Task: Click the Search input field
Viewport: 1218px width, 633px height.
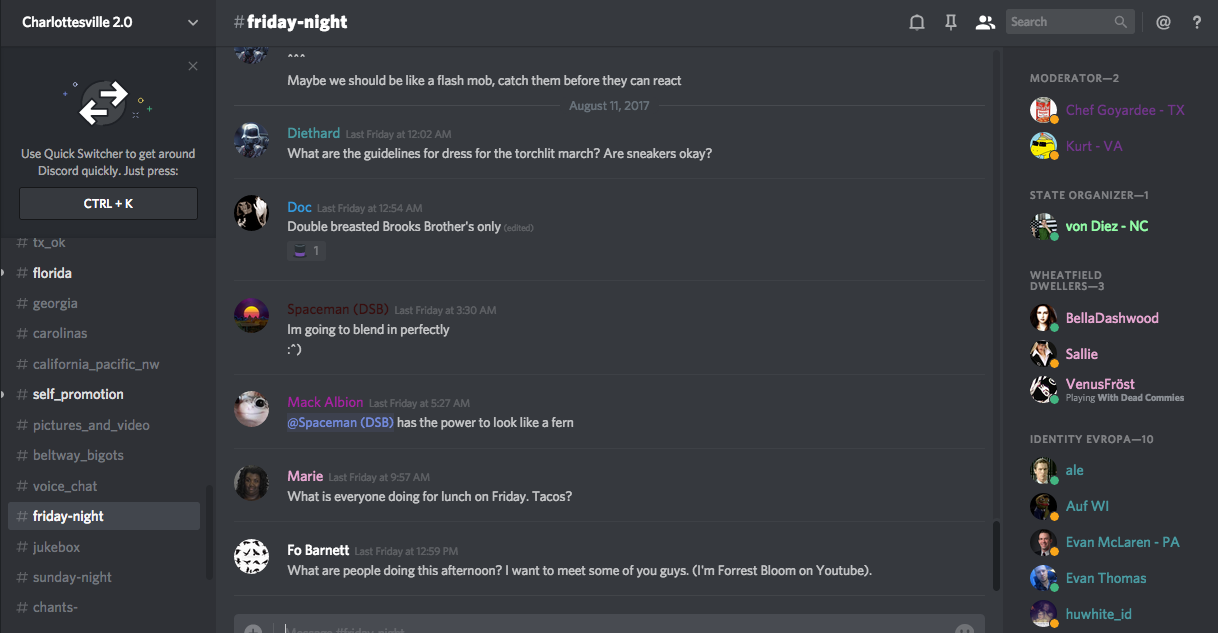Action: tap(1058, 22)
